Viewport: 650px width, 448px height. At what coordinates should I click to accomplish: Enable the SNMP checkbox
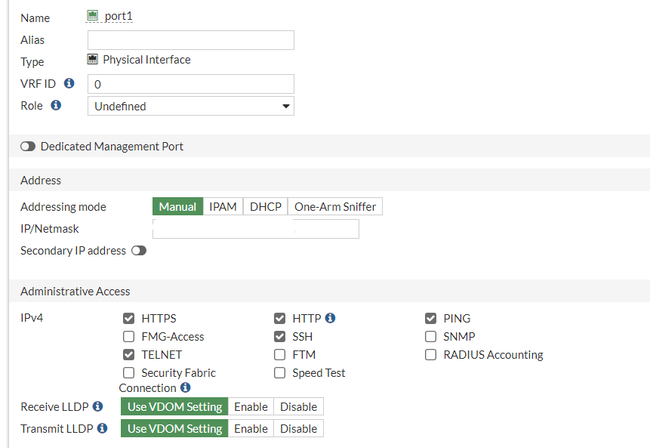click(x=431, y=337)
